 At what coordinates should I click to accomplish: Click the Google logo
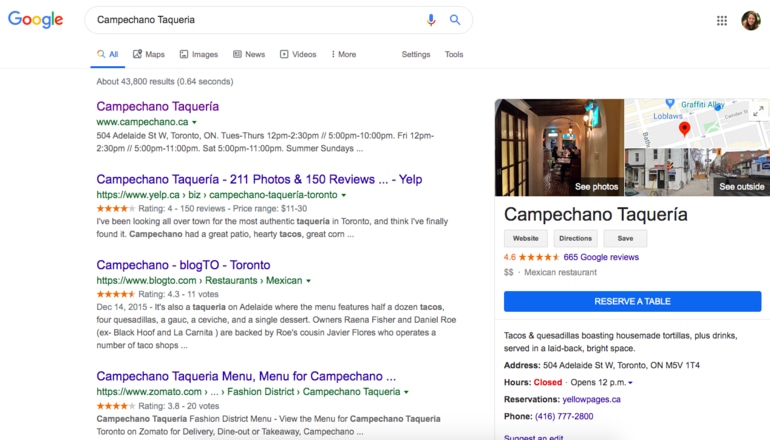click(x=35, y=20)
